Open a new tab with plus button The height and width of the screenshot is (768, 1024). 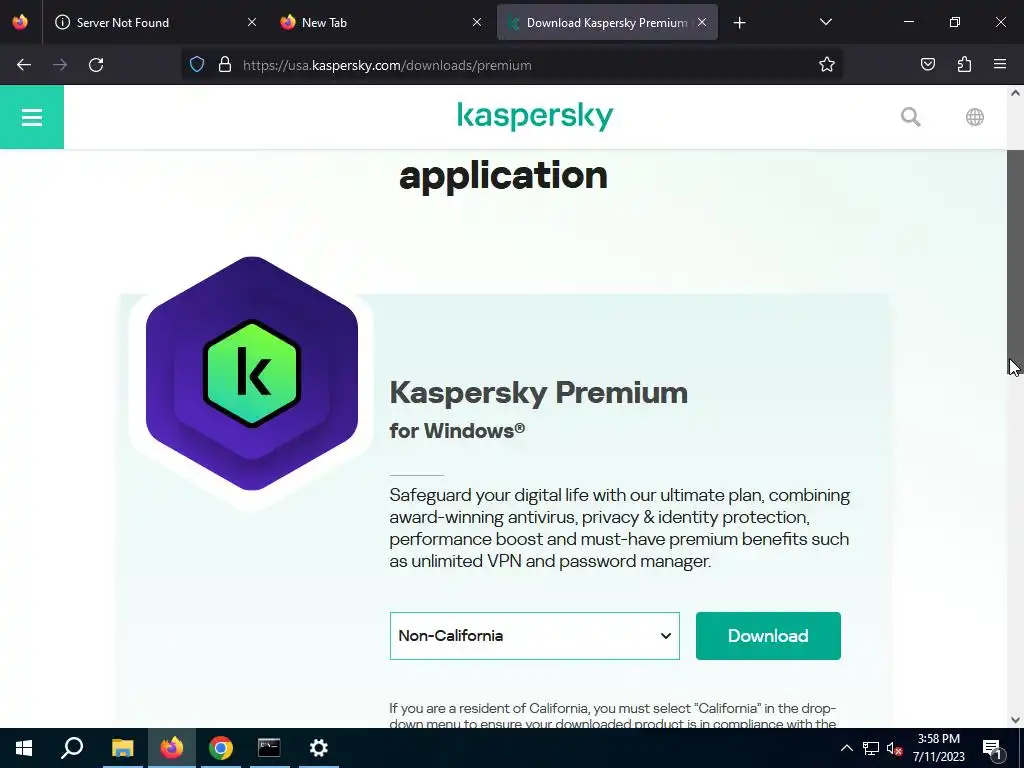tap(739, 23)
